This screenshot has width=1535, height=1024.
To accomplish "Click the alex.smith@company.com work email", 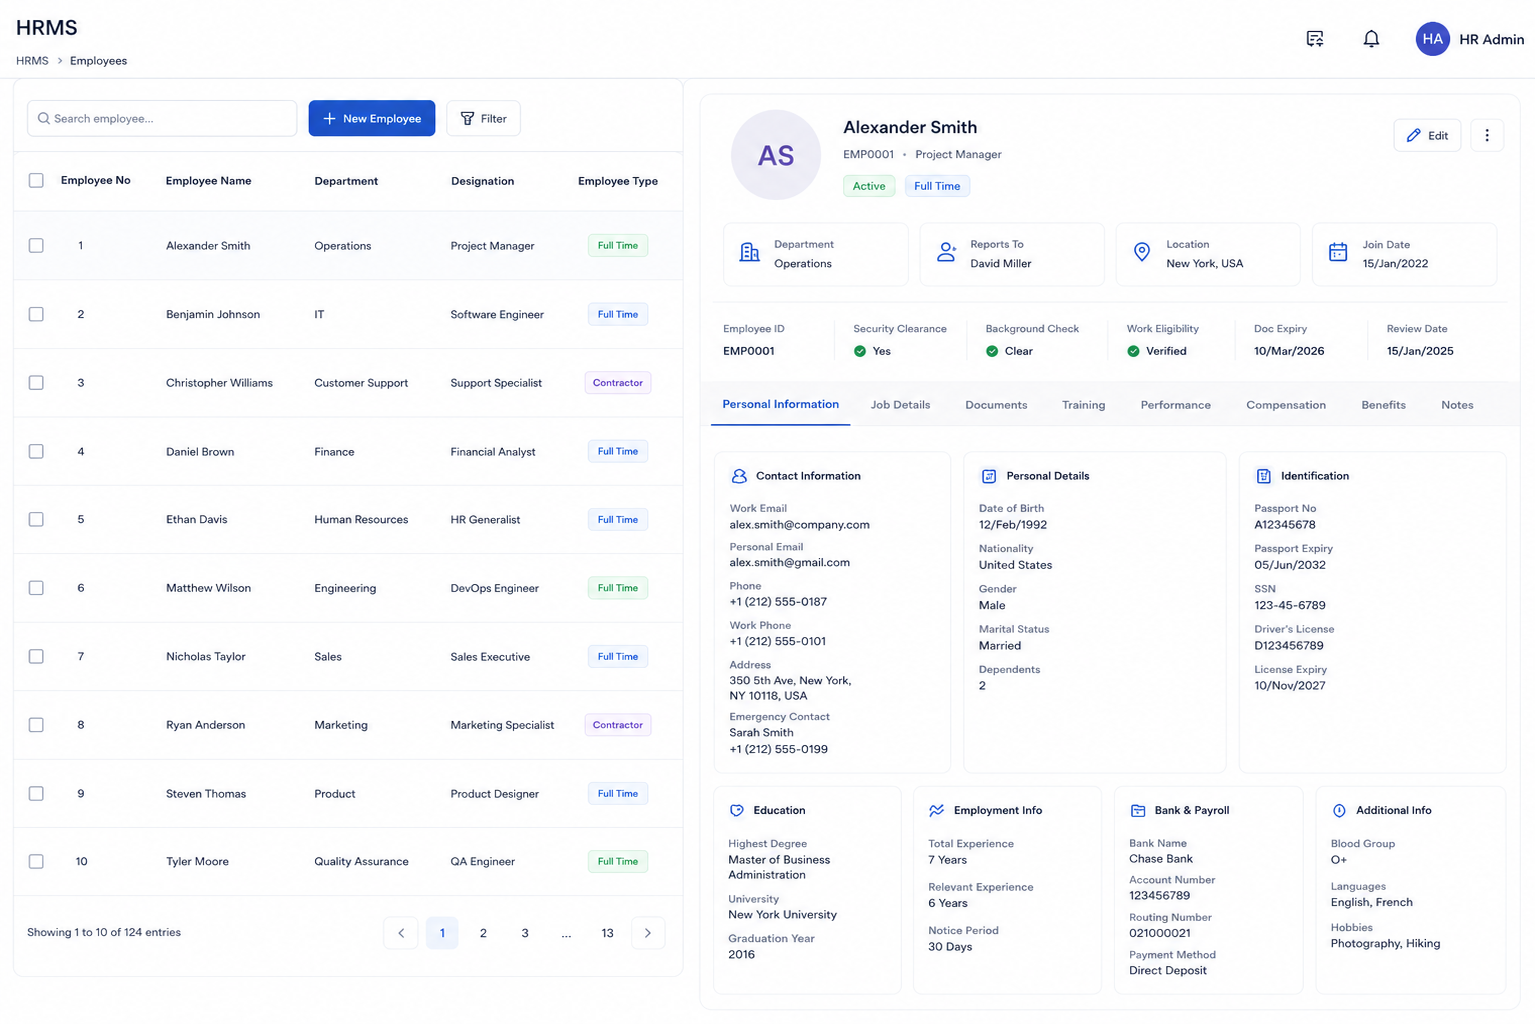I will (799, 524).
